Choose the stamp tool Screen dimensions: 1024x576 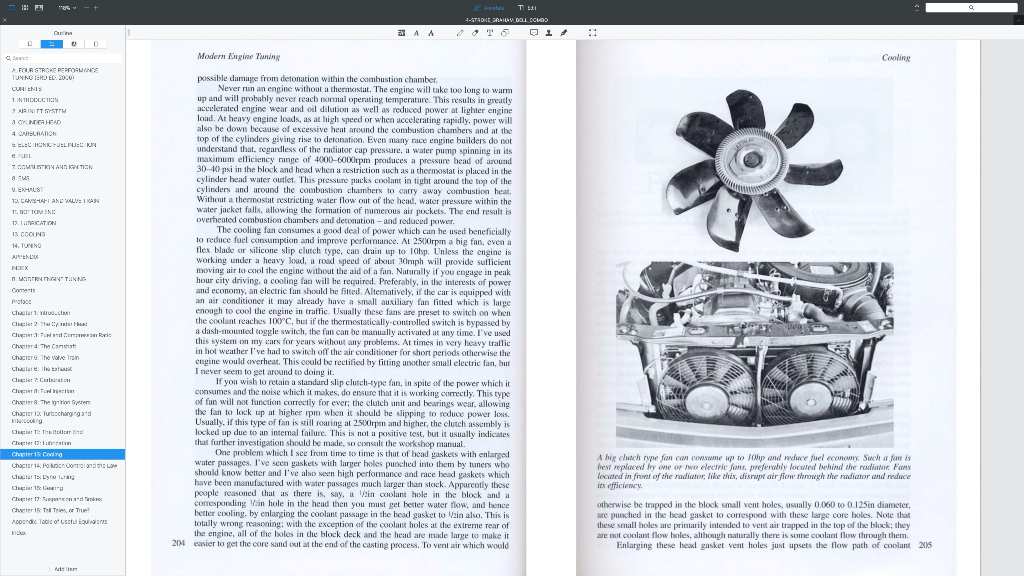click(x=548, y=33)
